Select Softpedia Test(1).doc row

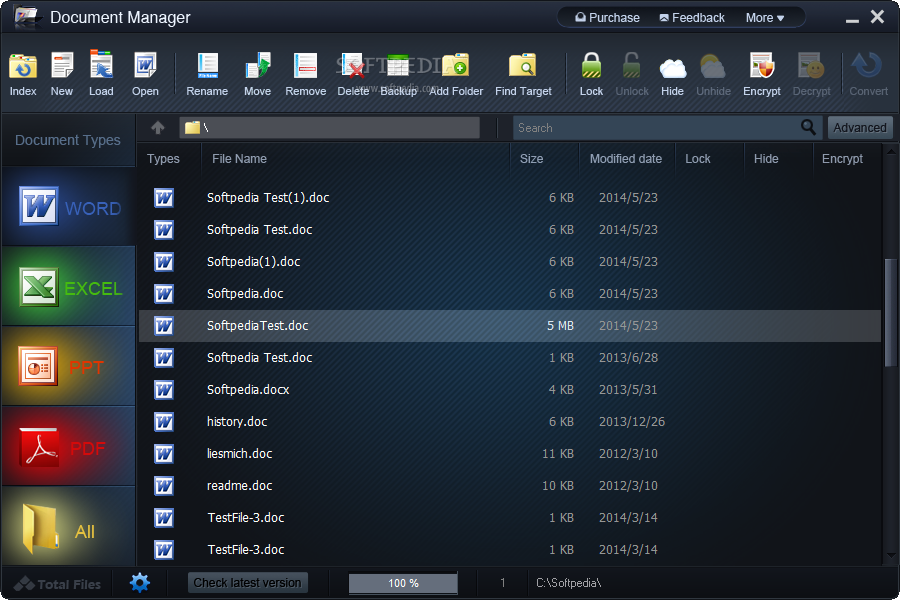pyautogui.click(x=510, y=198)
